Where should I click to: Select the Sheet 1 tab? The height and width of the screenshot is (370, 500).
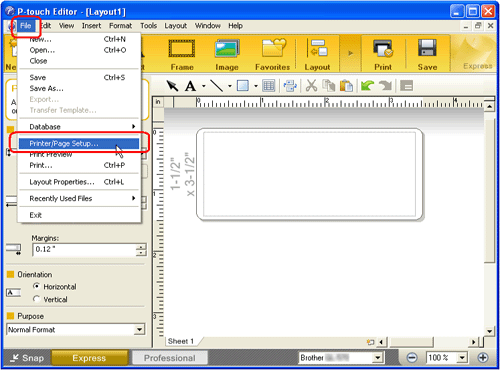click(x=181, y=341)
